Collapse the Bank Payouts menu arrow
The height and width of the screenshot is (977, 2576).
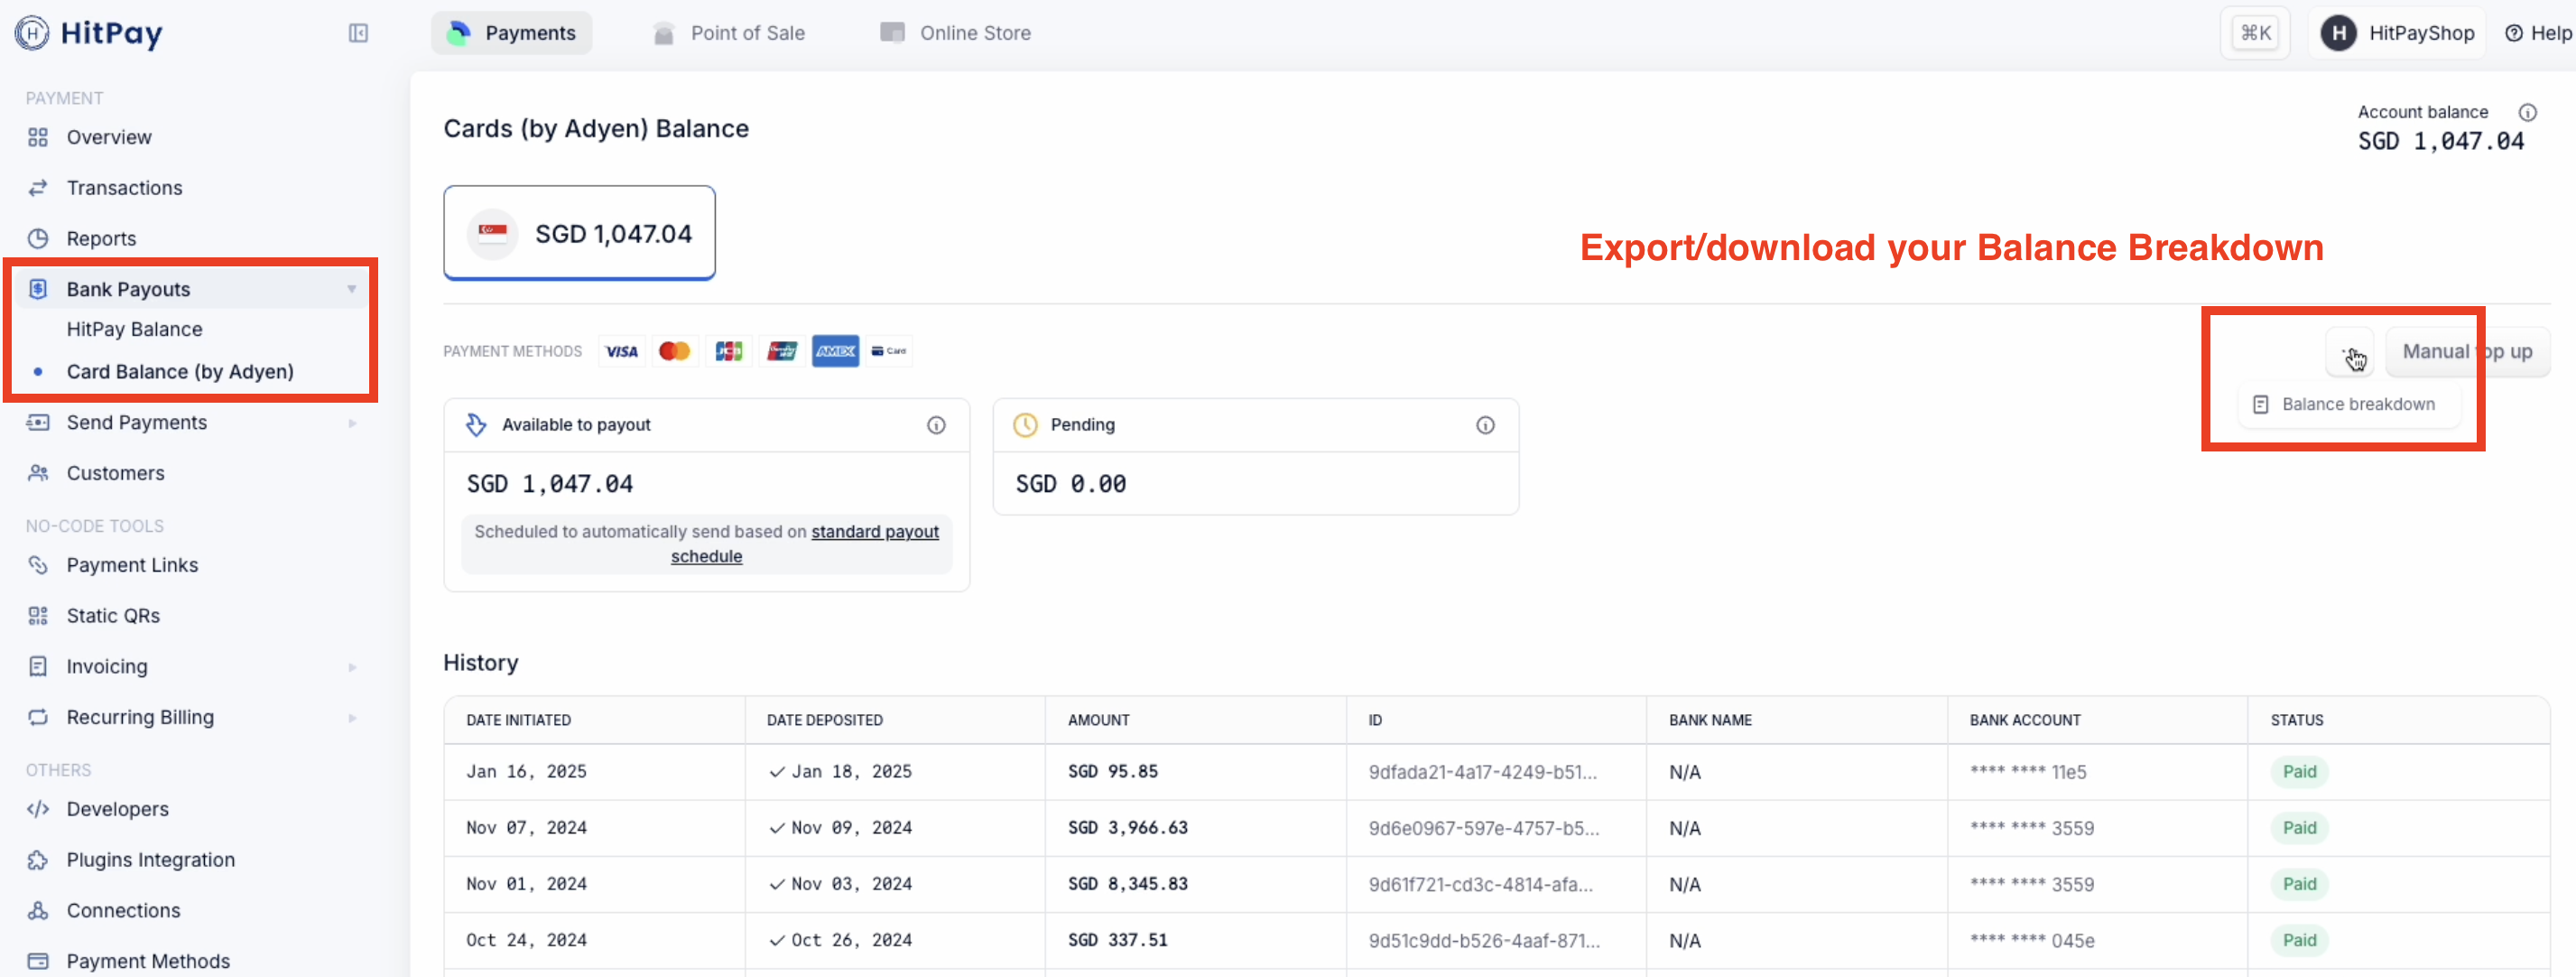352,289
